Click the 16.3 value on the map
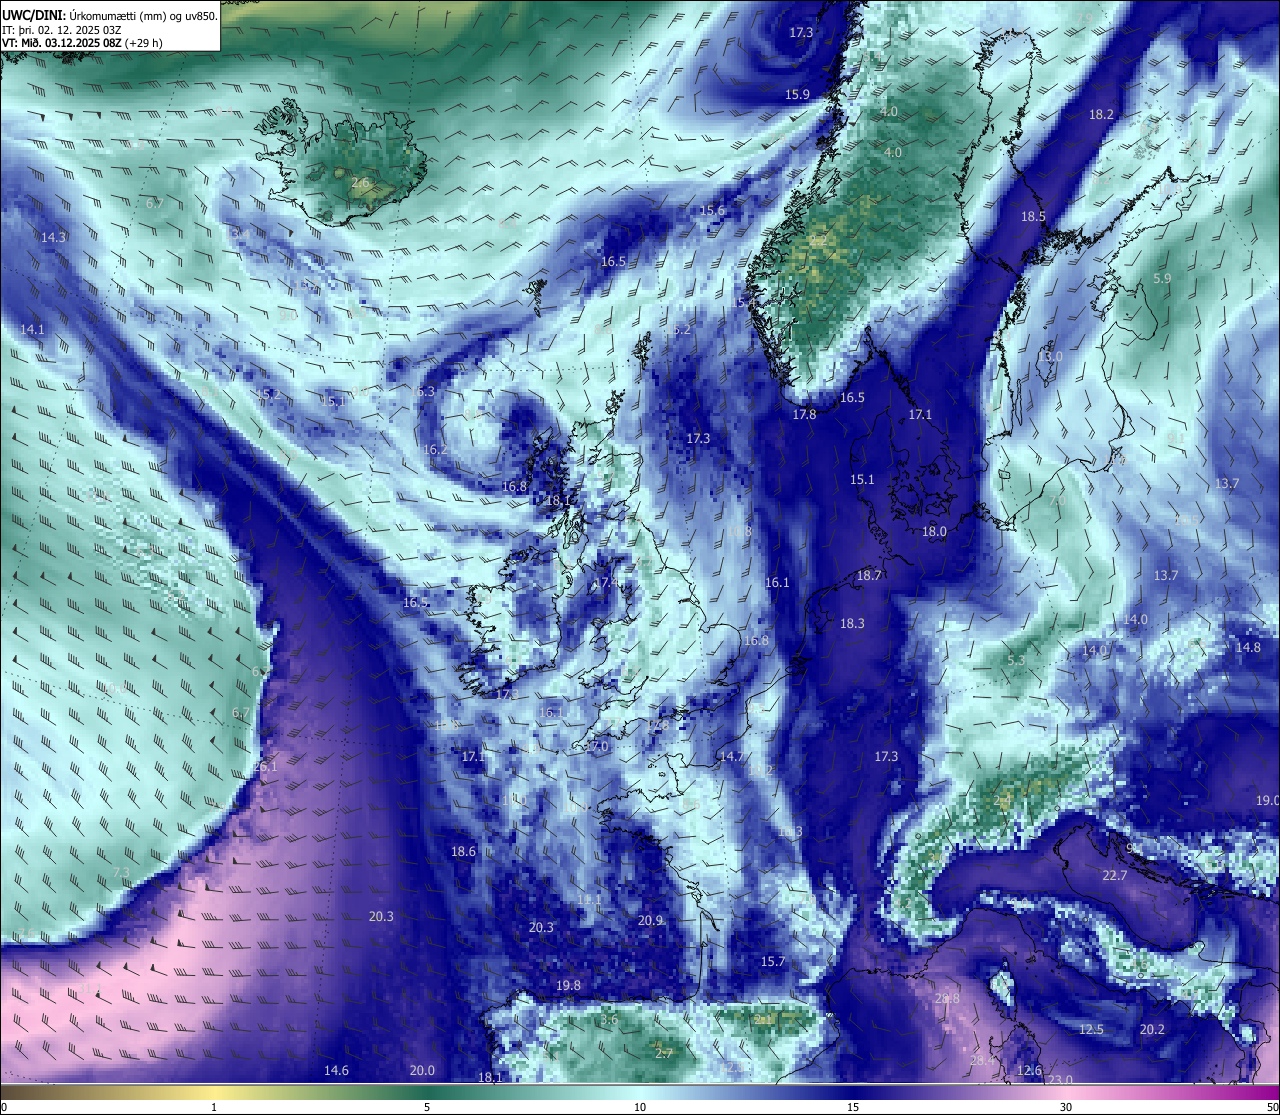This screenshot has height=1115, width=1280. point(423,392)
